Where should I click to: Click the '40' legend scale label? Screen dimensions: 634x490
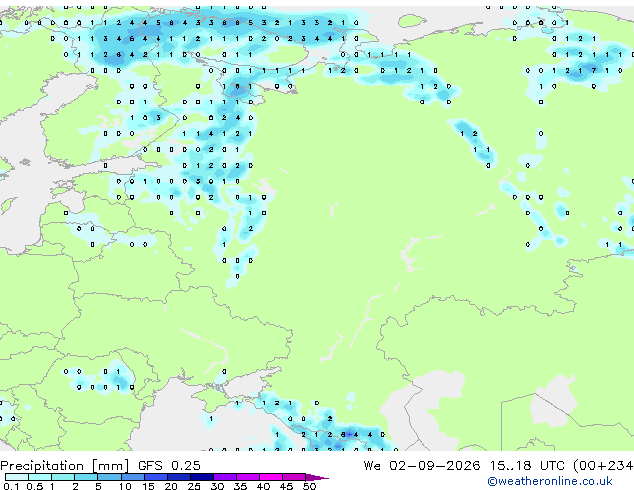[x=263, y=486]
